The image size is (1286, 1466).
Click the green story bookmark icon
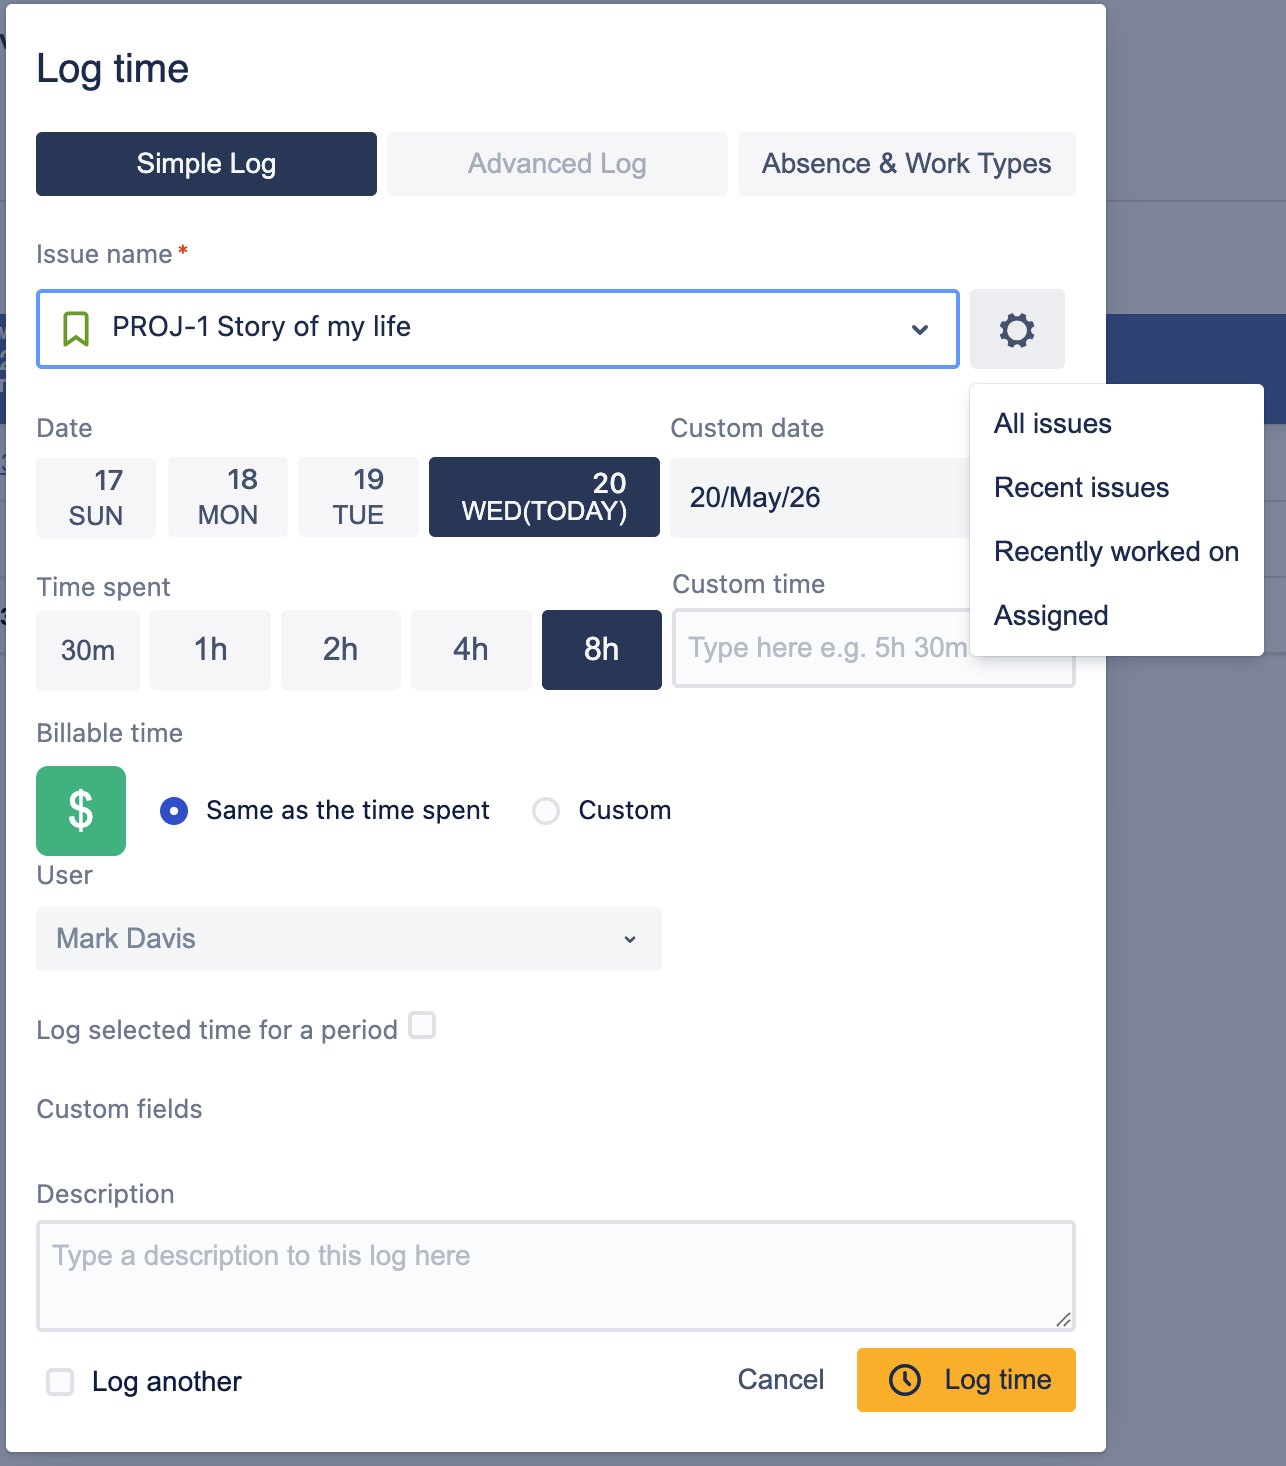[76, 328]
